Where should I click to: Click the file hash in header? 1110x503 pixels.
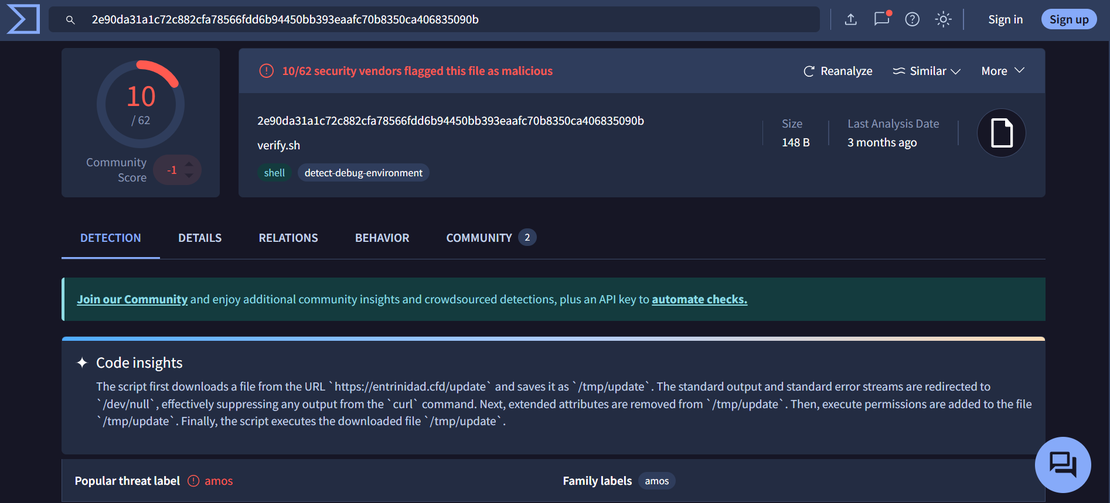451,121
